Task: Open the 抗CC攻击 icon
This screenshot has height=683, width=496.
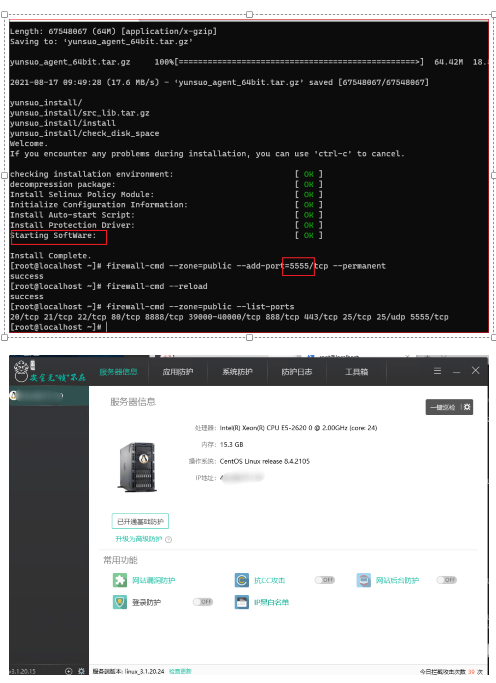Action: (242, 580)
